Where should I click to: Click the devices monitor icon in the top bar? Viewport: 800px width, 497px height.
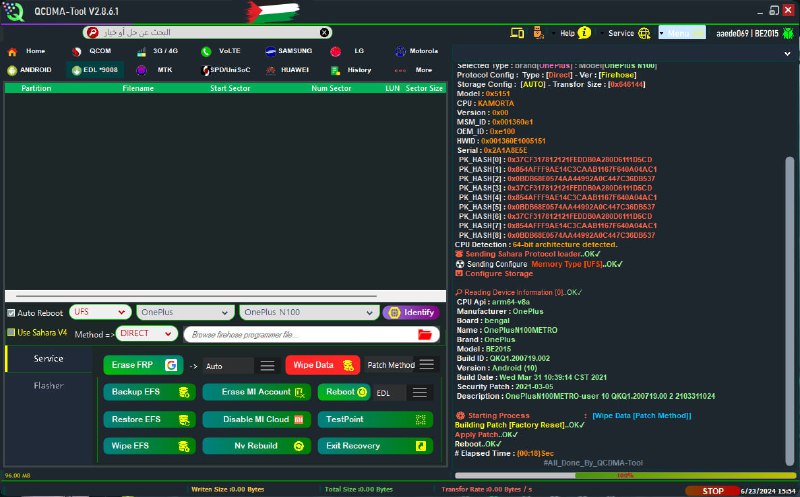tap(517, 33)
